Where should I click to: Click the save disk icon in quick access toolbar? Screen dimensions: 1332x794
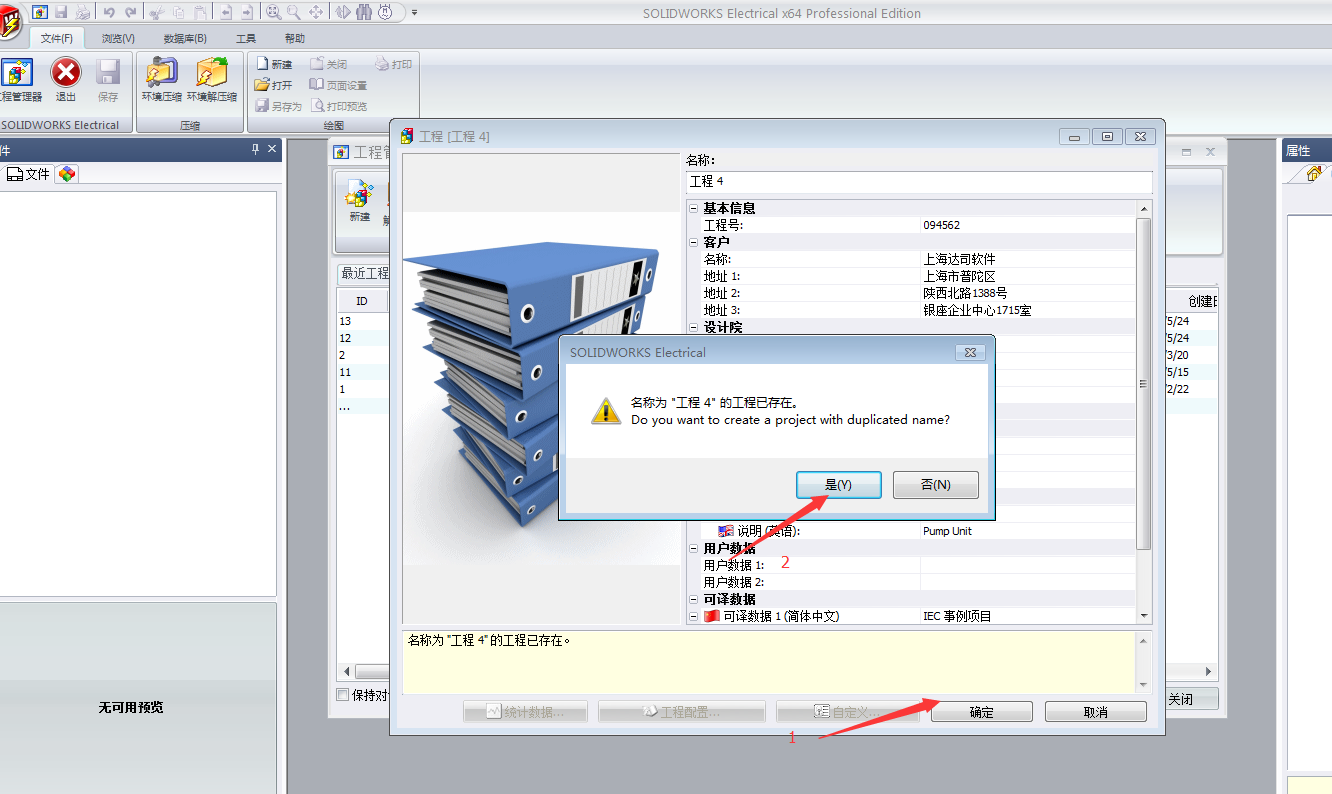tap(61, 12)
